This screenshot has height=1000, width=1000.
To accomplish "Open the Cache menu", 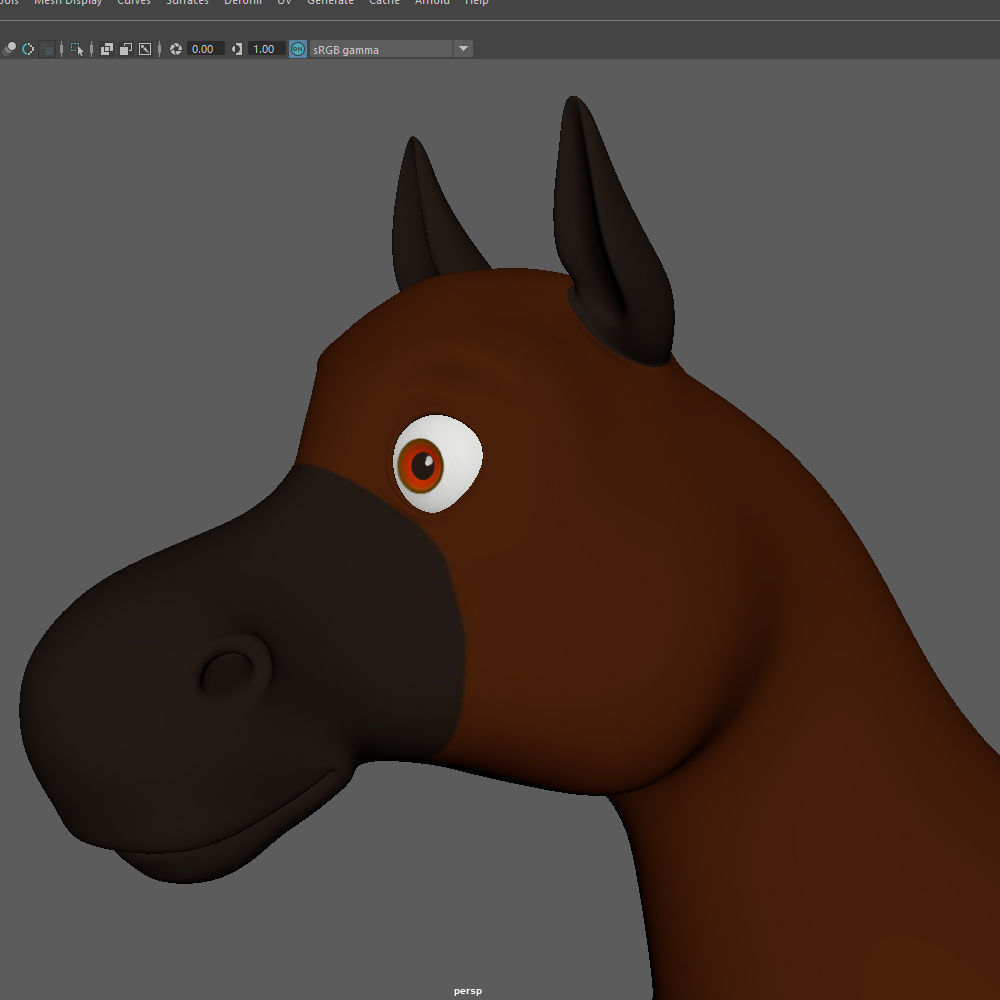I will point(385,3).
